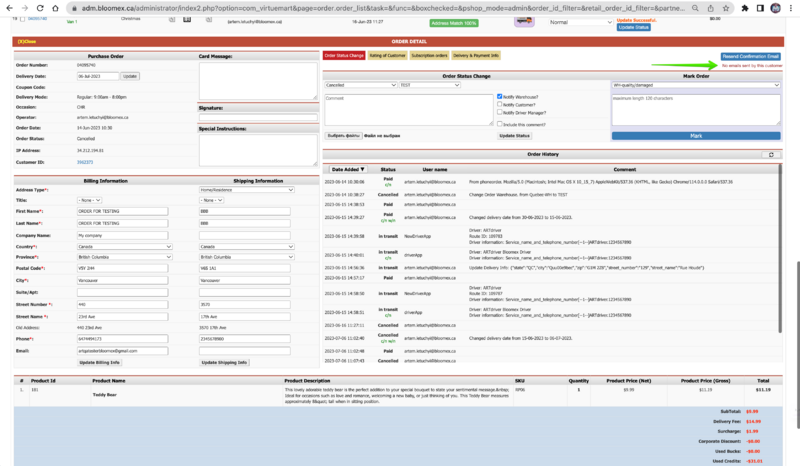Toggle the browser side panel icon

760,8
